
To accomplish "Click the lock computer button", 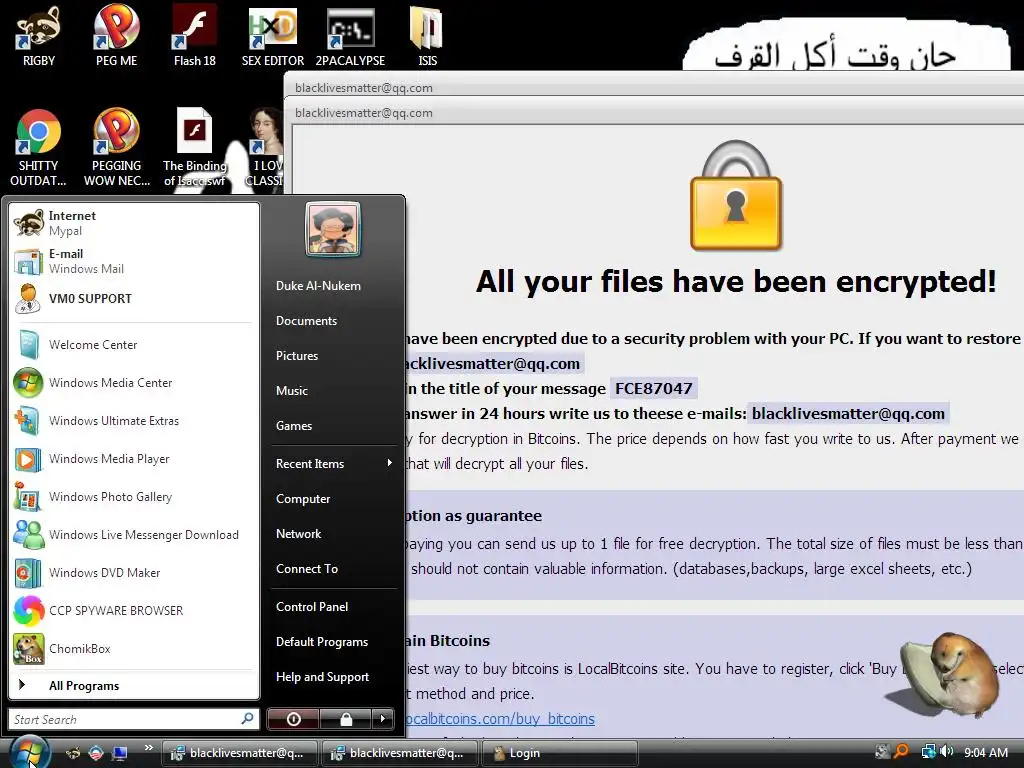I will (346, 719).
